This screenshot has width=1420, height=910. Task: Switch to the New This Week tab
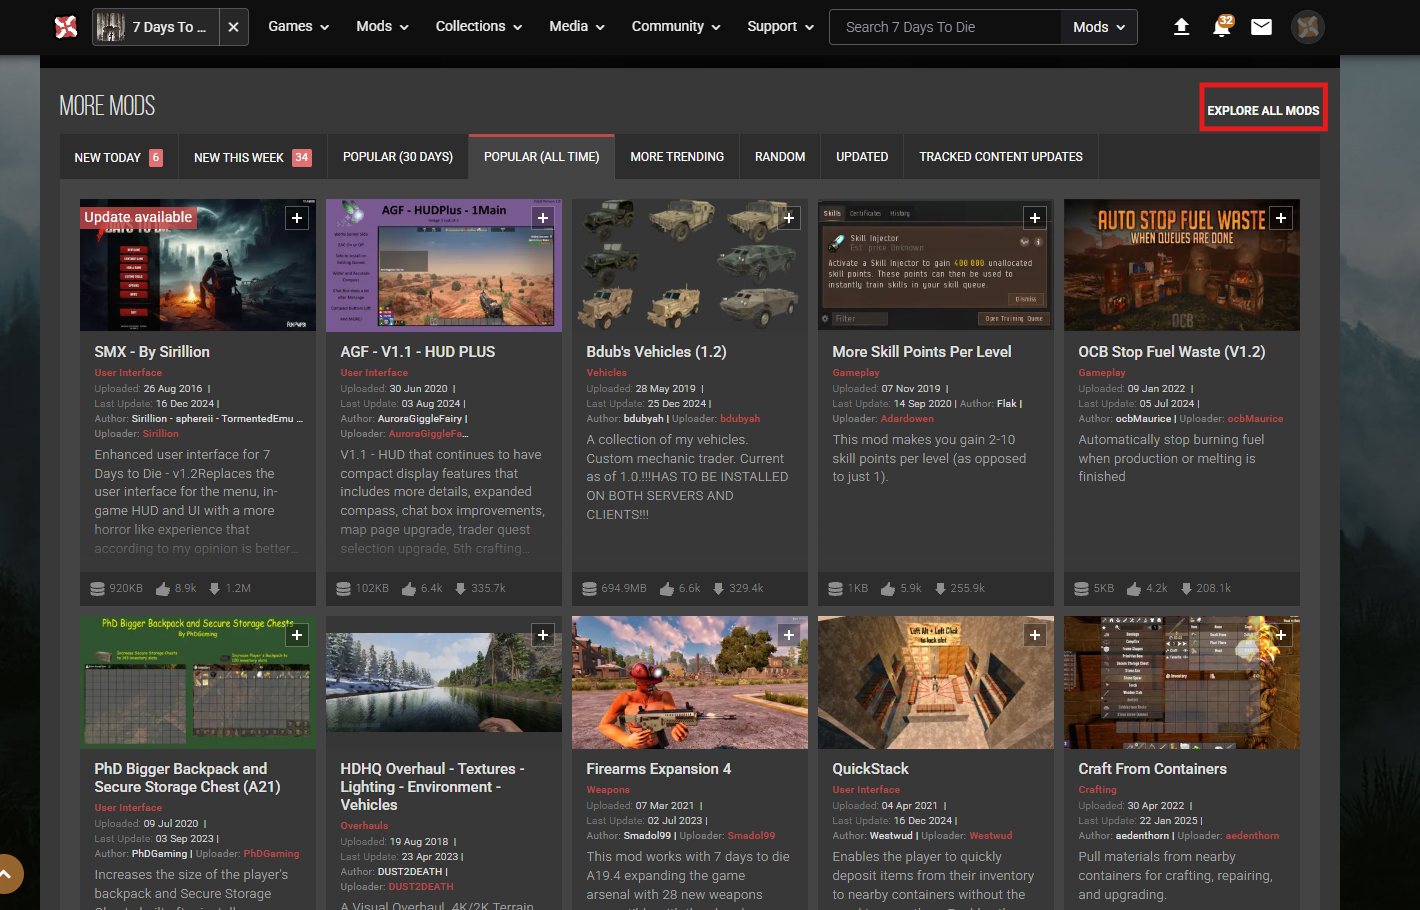pyautogui.click(x=252, y=157)
